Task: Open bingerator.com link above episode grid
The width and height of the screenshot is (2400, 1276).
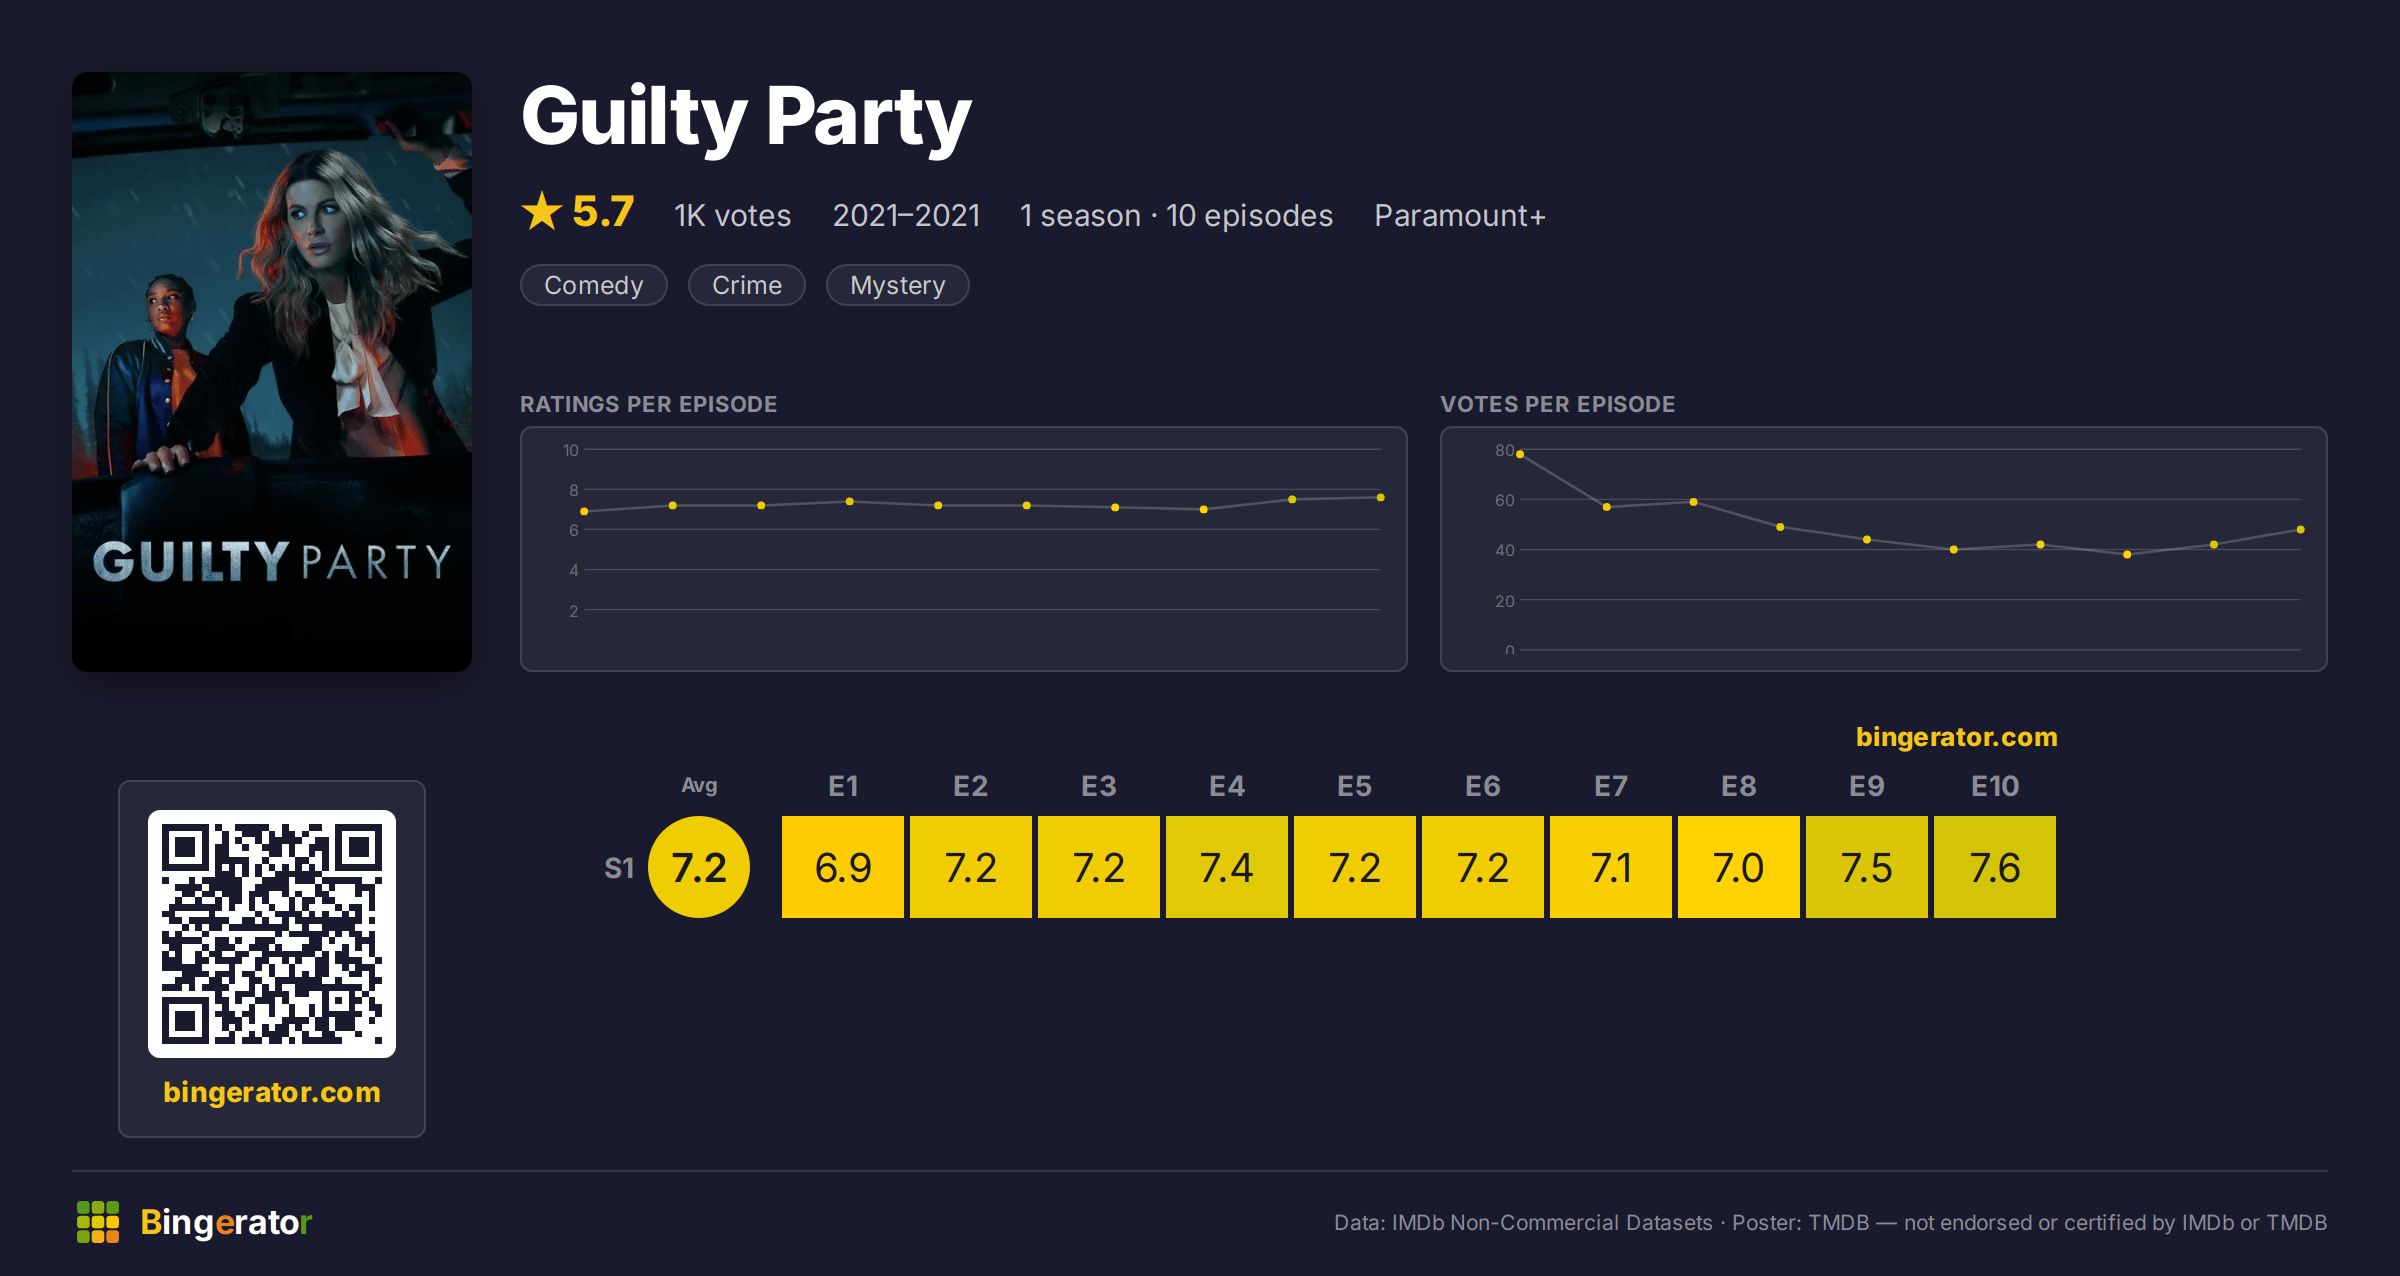Action: [1957, 737]
